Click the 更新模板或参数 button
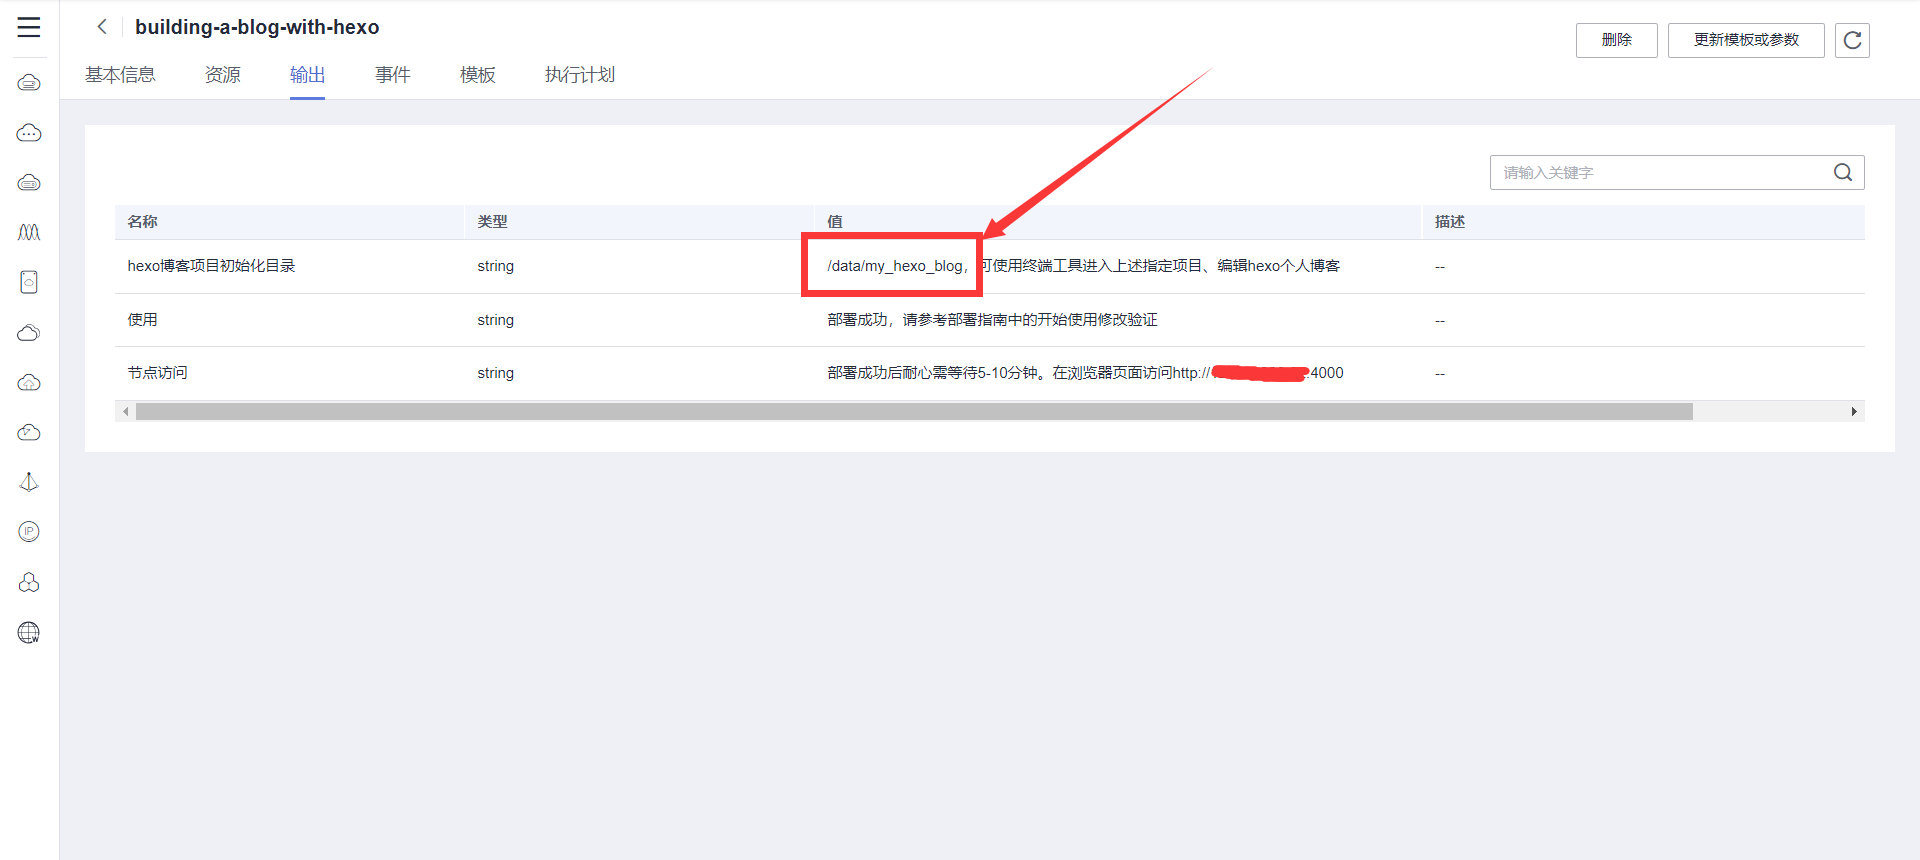Screen dimensions: 1920x860 [x=1745, y=40]
